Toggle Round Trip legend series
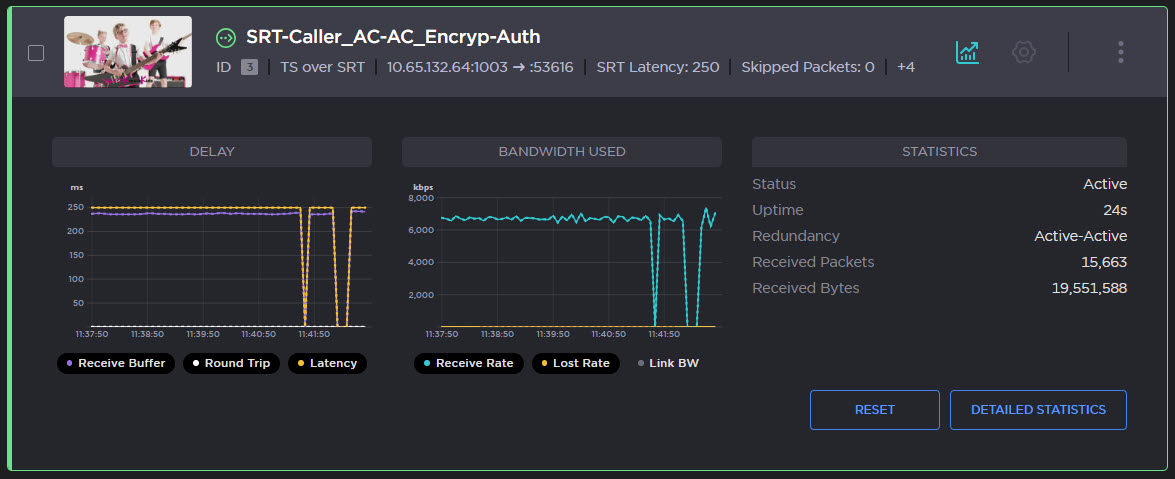Screen dimensions: 1175x479 coord(230,363)
